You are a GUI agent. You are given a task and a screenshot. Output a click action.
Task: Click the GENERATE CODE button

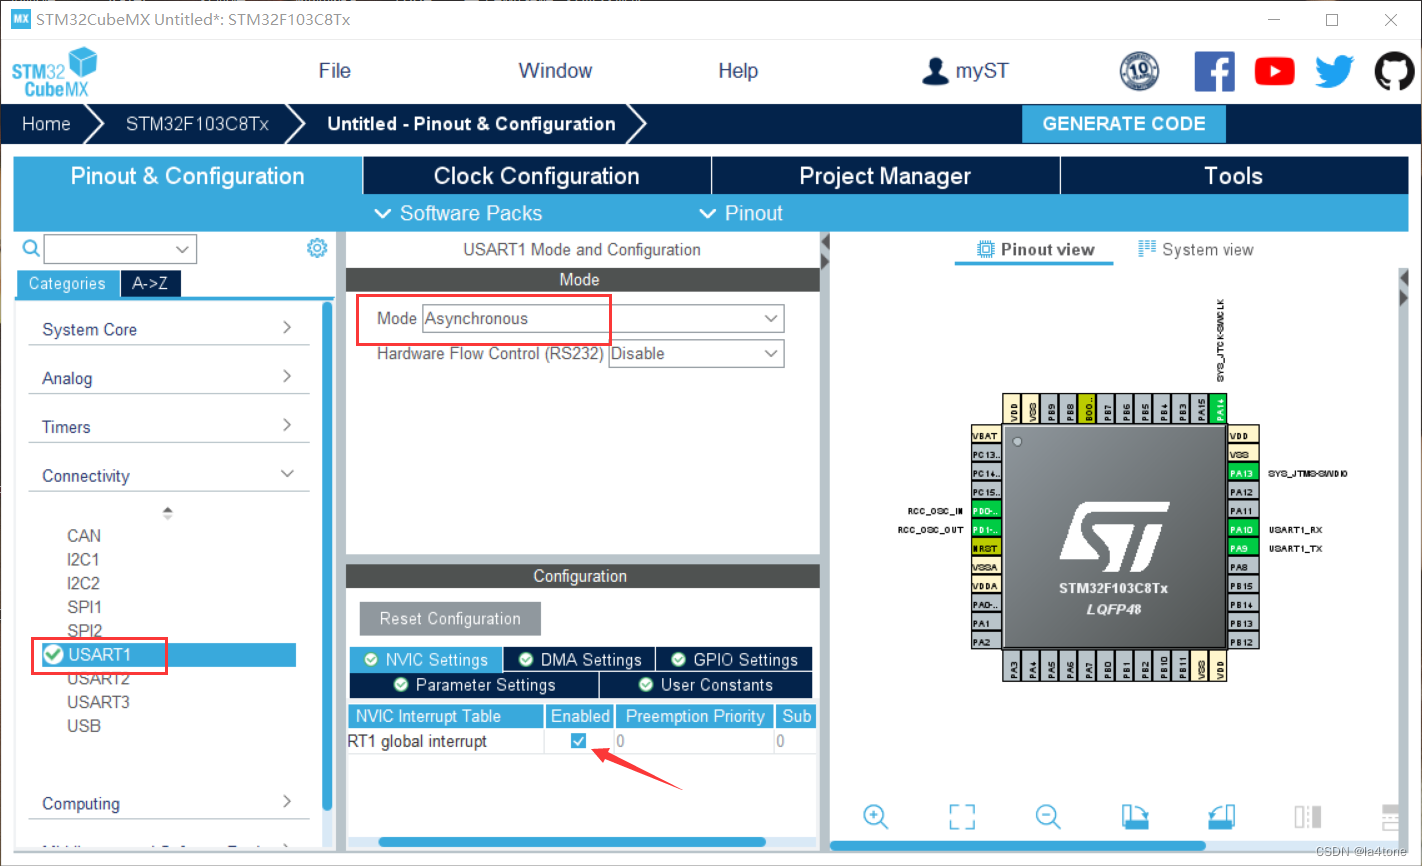tap(1123, 123)
